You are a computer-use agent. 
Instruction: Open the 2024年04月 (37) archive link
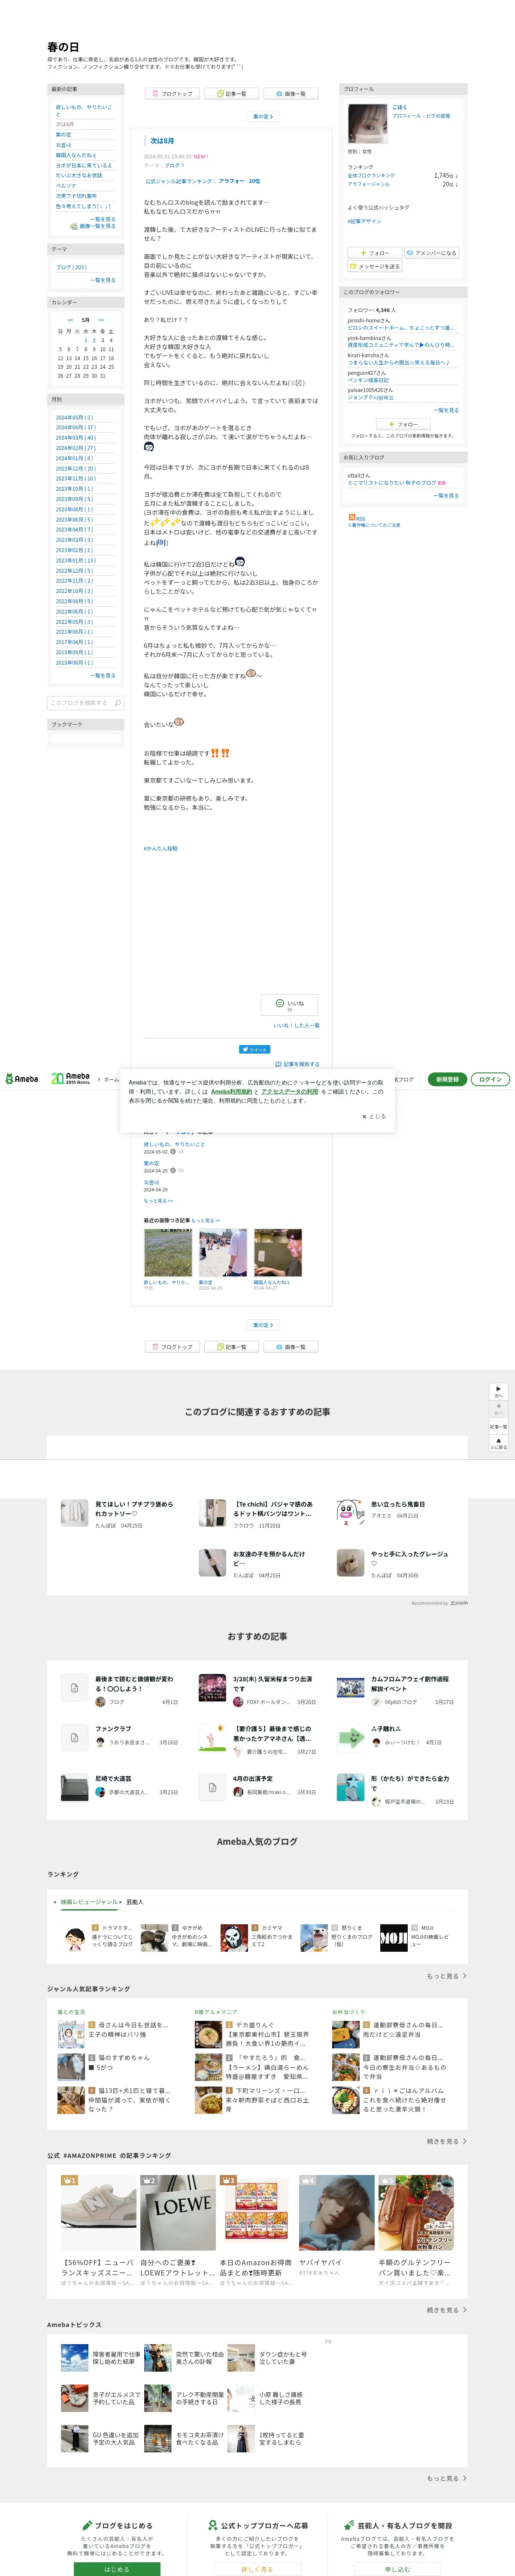(75, 427)
